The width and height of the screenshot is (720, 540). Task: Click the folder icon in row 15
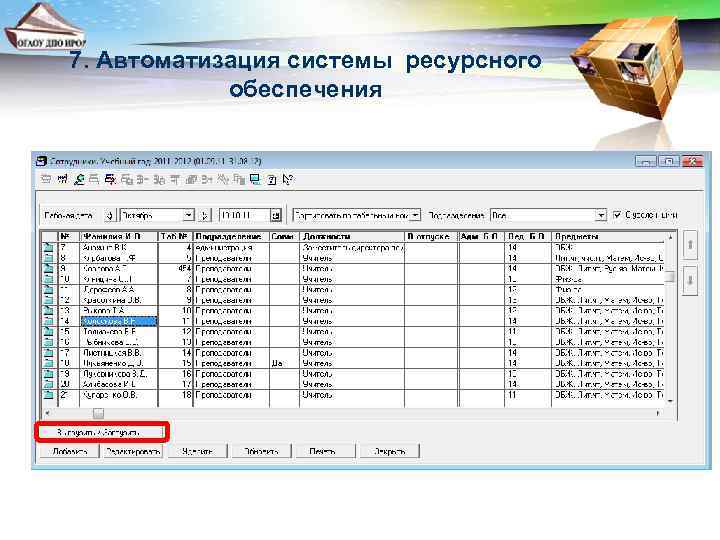(49, 332)
